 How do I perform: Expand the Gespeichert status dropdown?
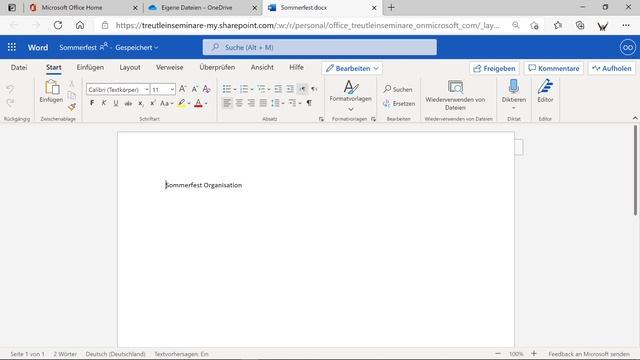[136, 47]
